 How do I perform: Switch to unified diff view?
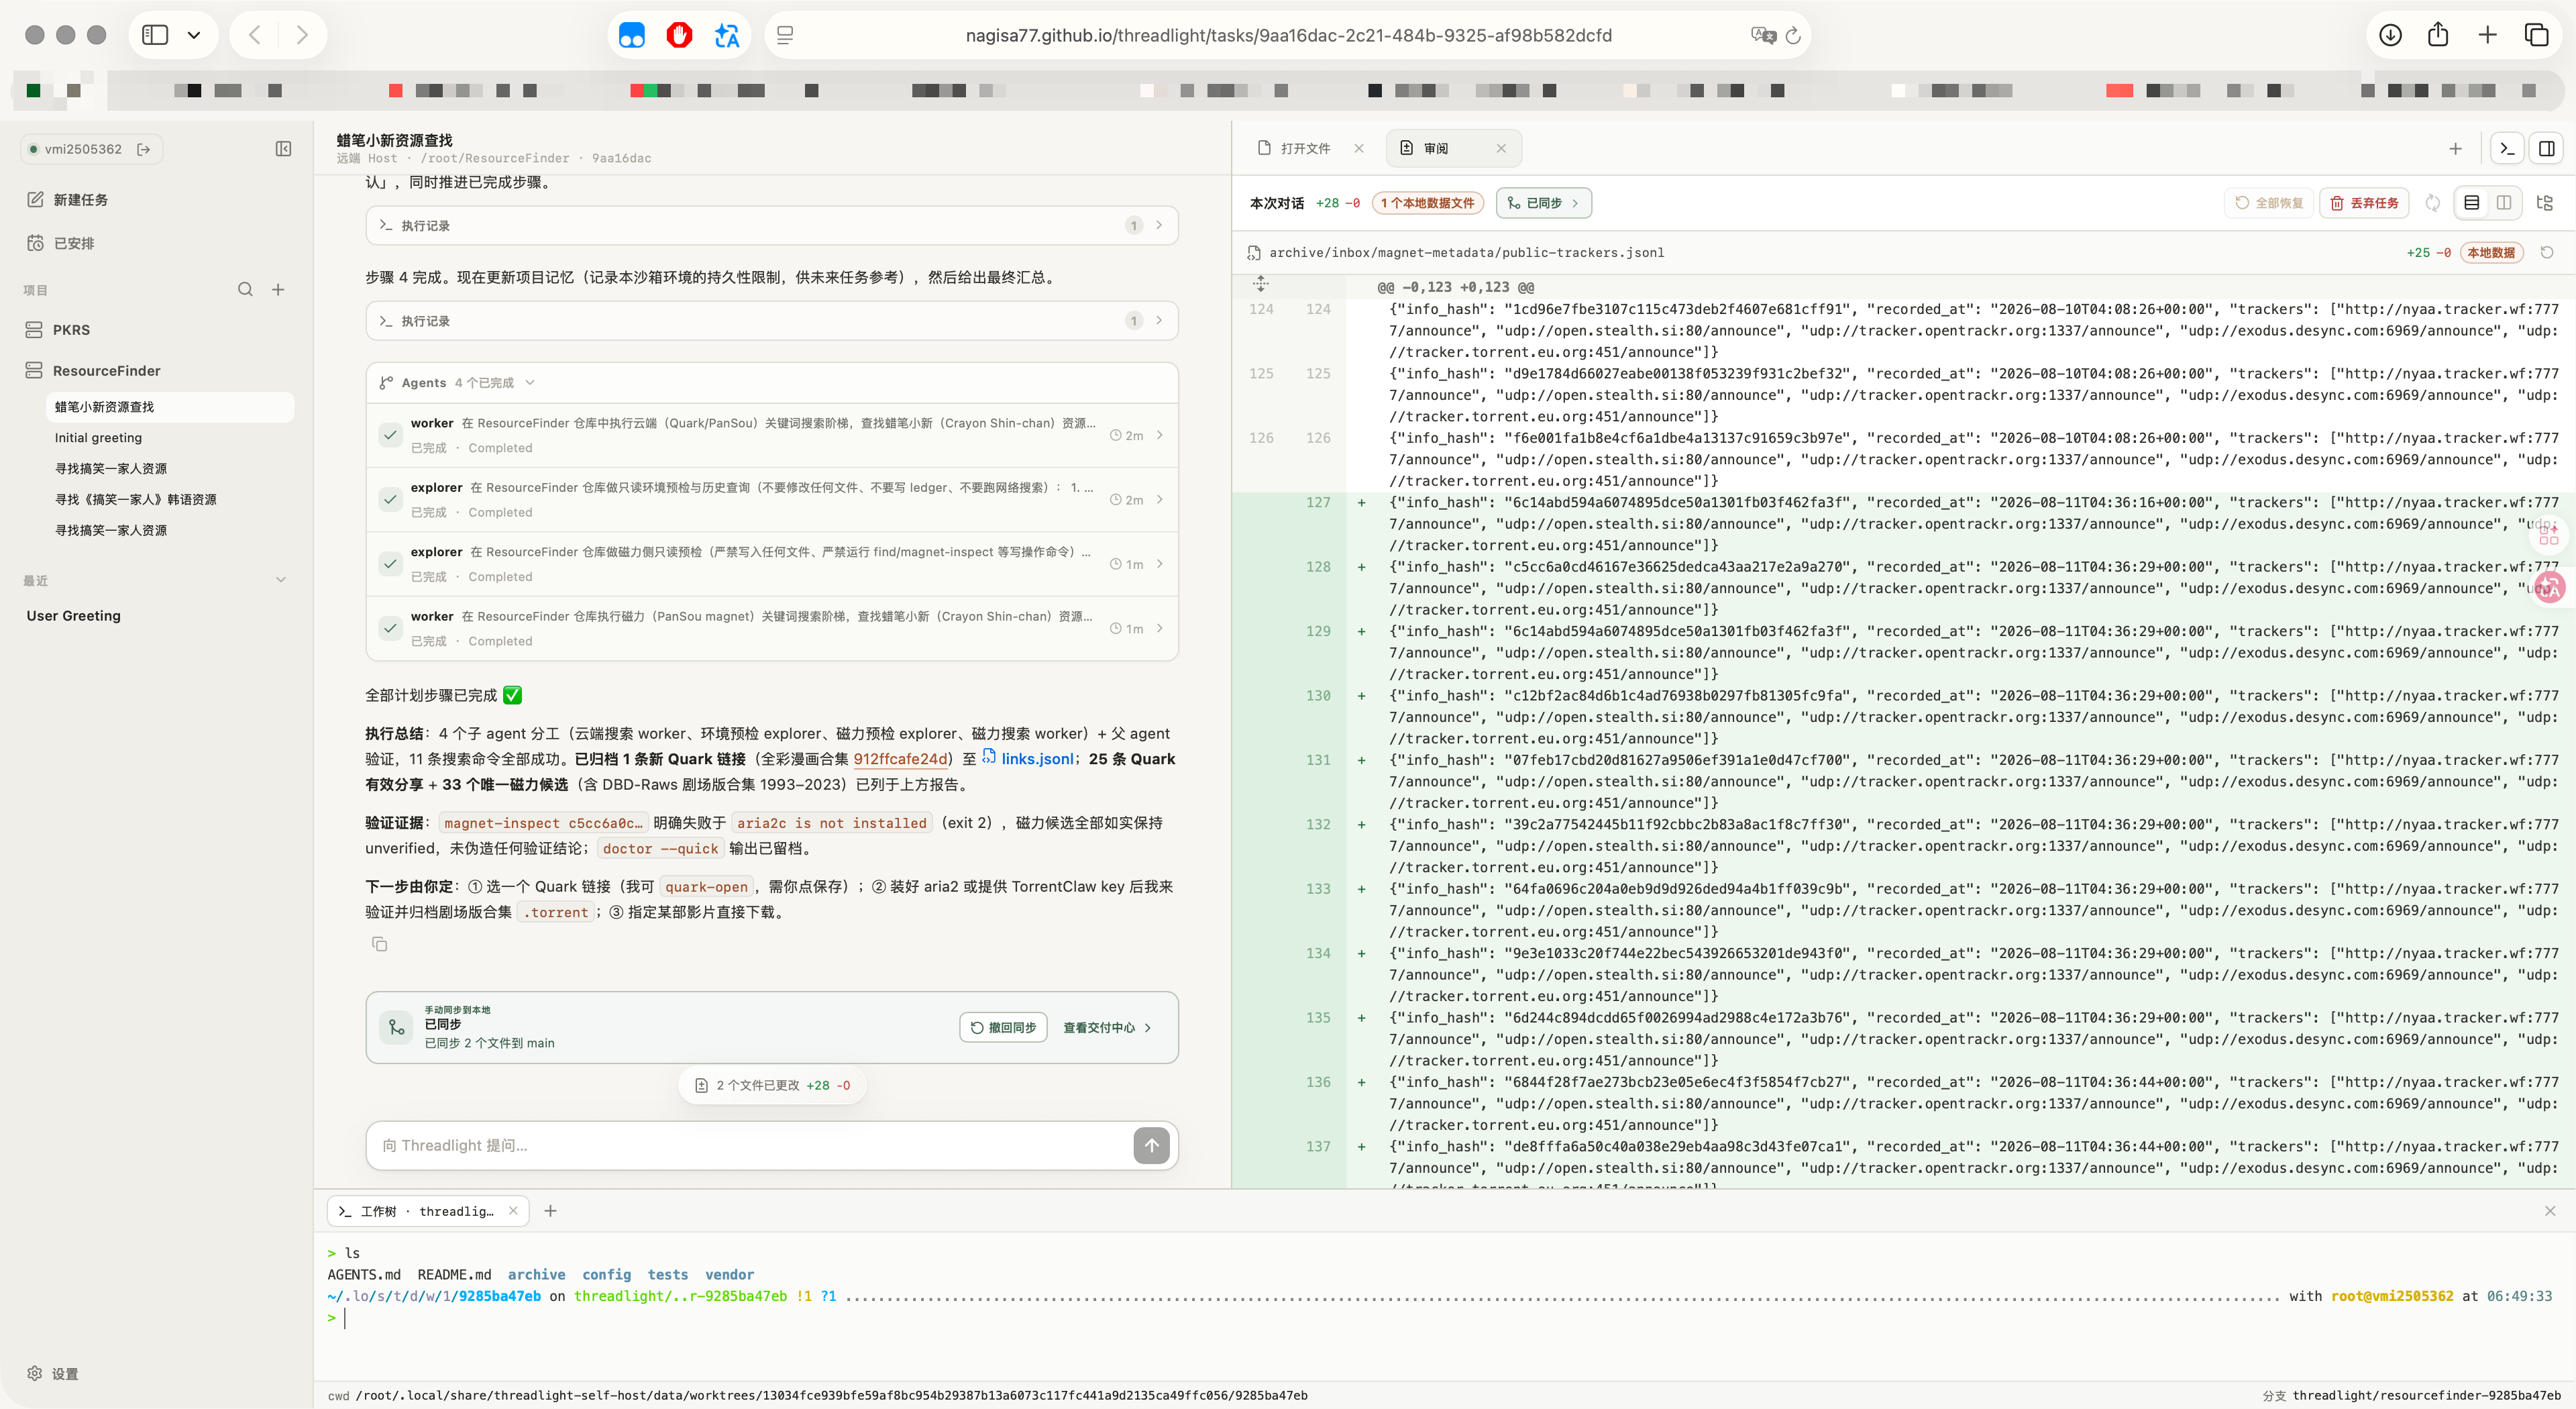tap(2472, 203)
